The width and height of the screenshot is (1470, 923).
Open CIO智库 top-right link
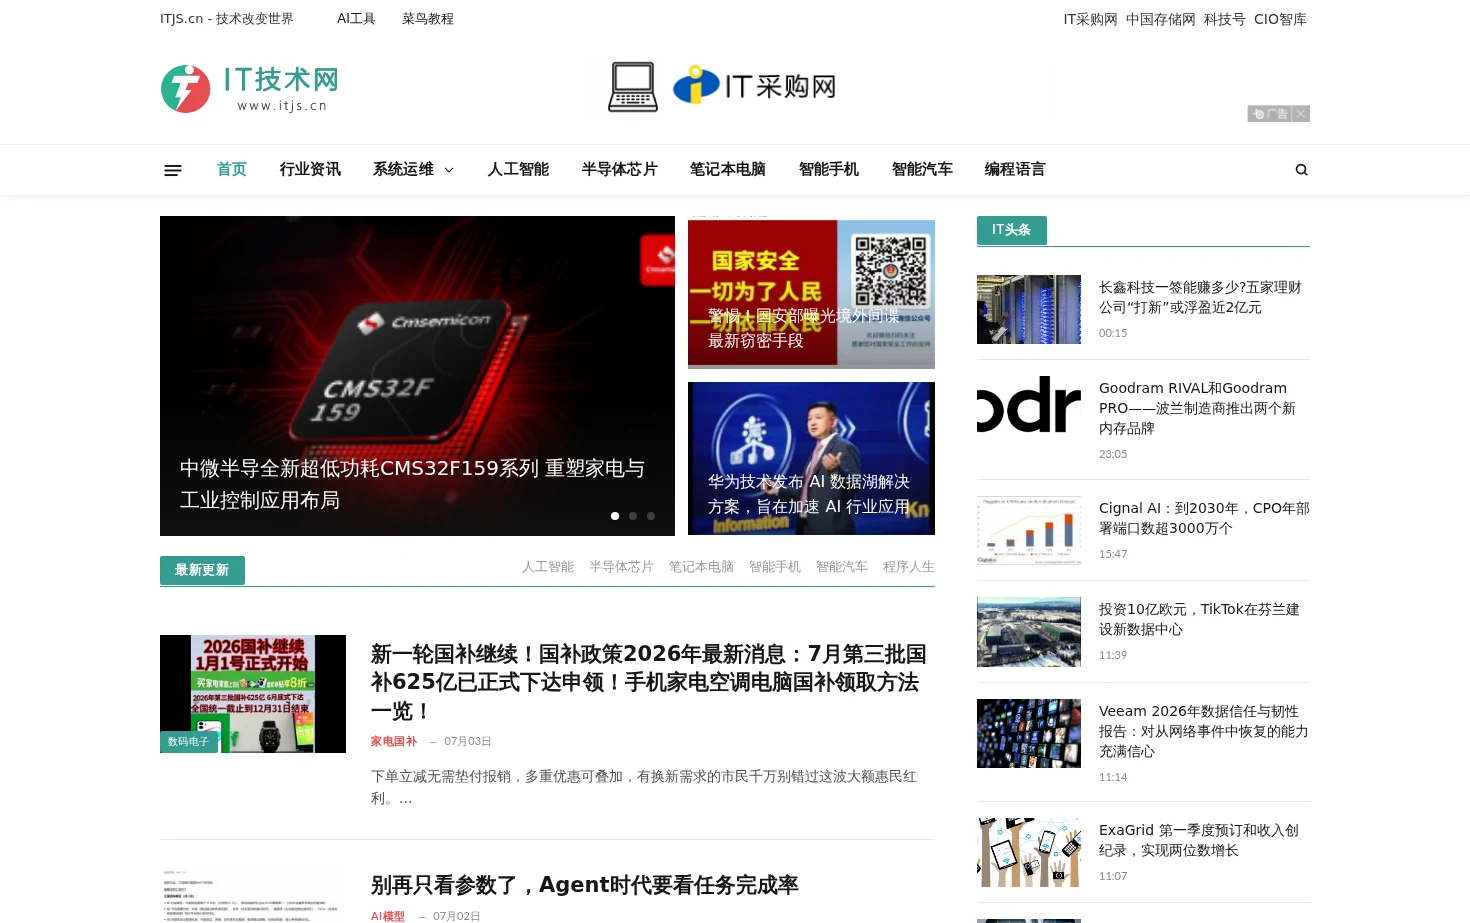point(1280,19)
